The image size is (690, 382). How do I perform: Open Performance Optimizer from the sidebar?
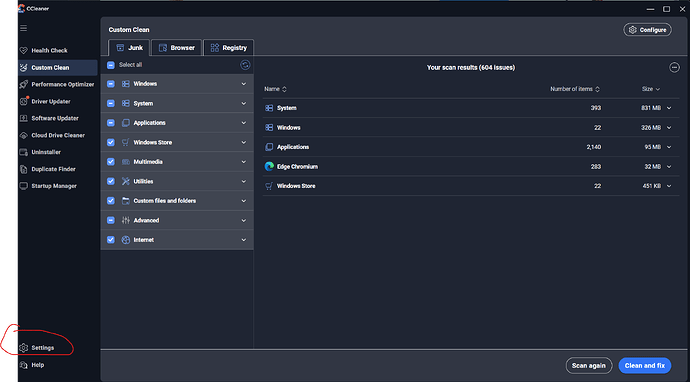[x=58, y=84]
